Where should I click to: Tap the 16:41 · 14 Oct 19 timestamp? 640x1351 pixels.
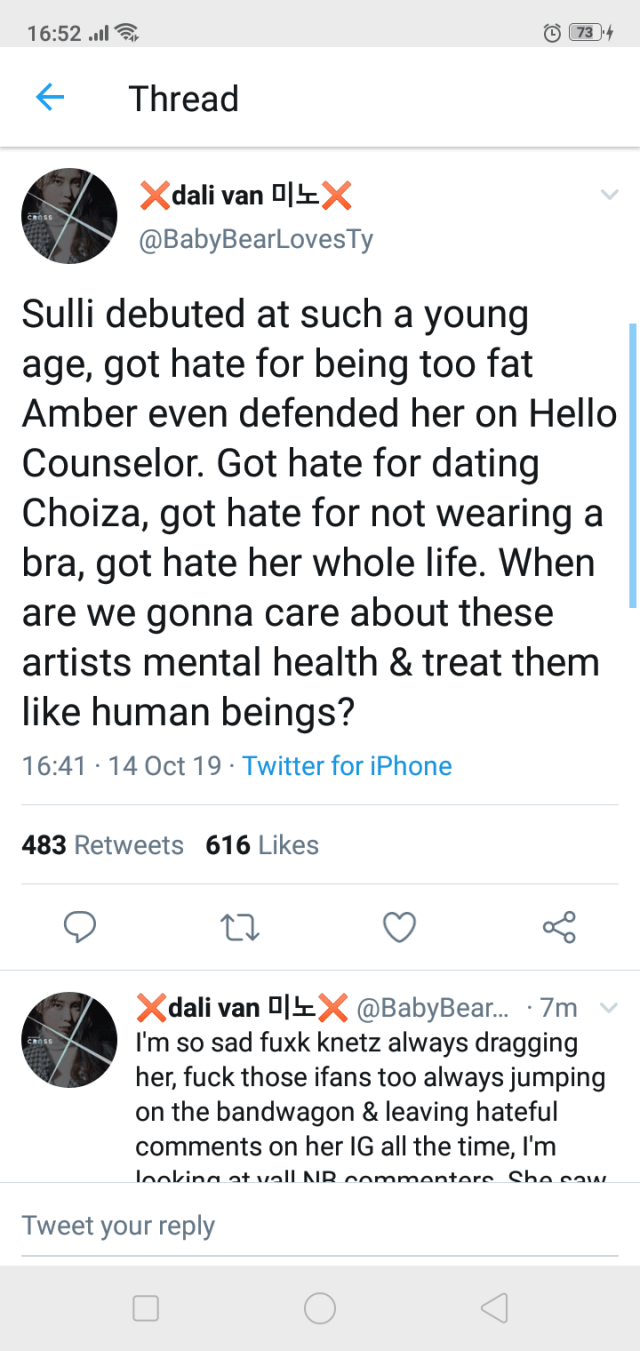[x=121, y=766]
